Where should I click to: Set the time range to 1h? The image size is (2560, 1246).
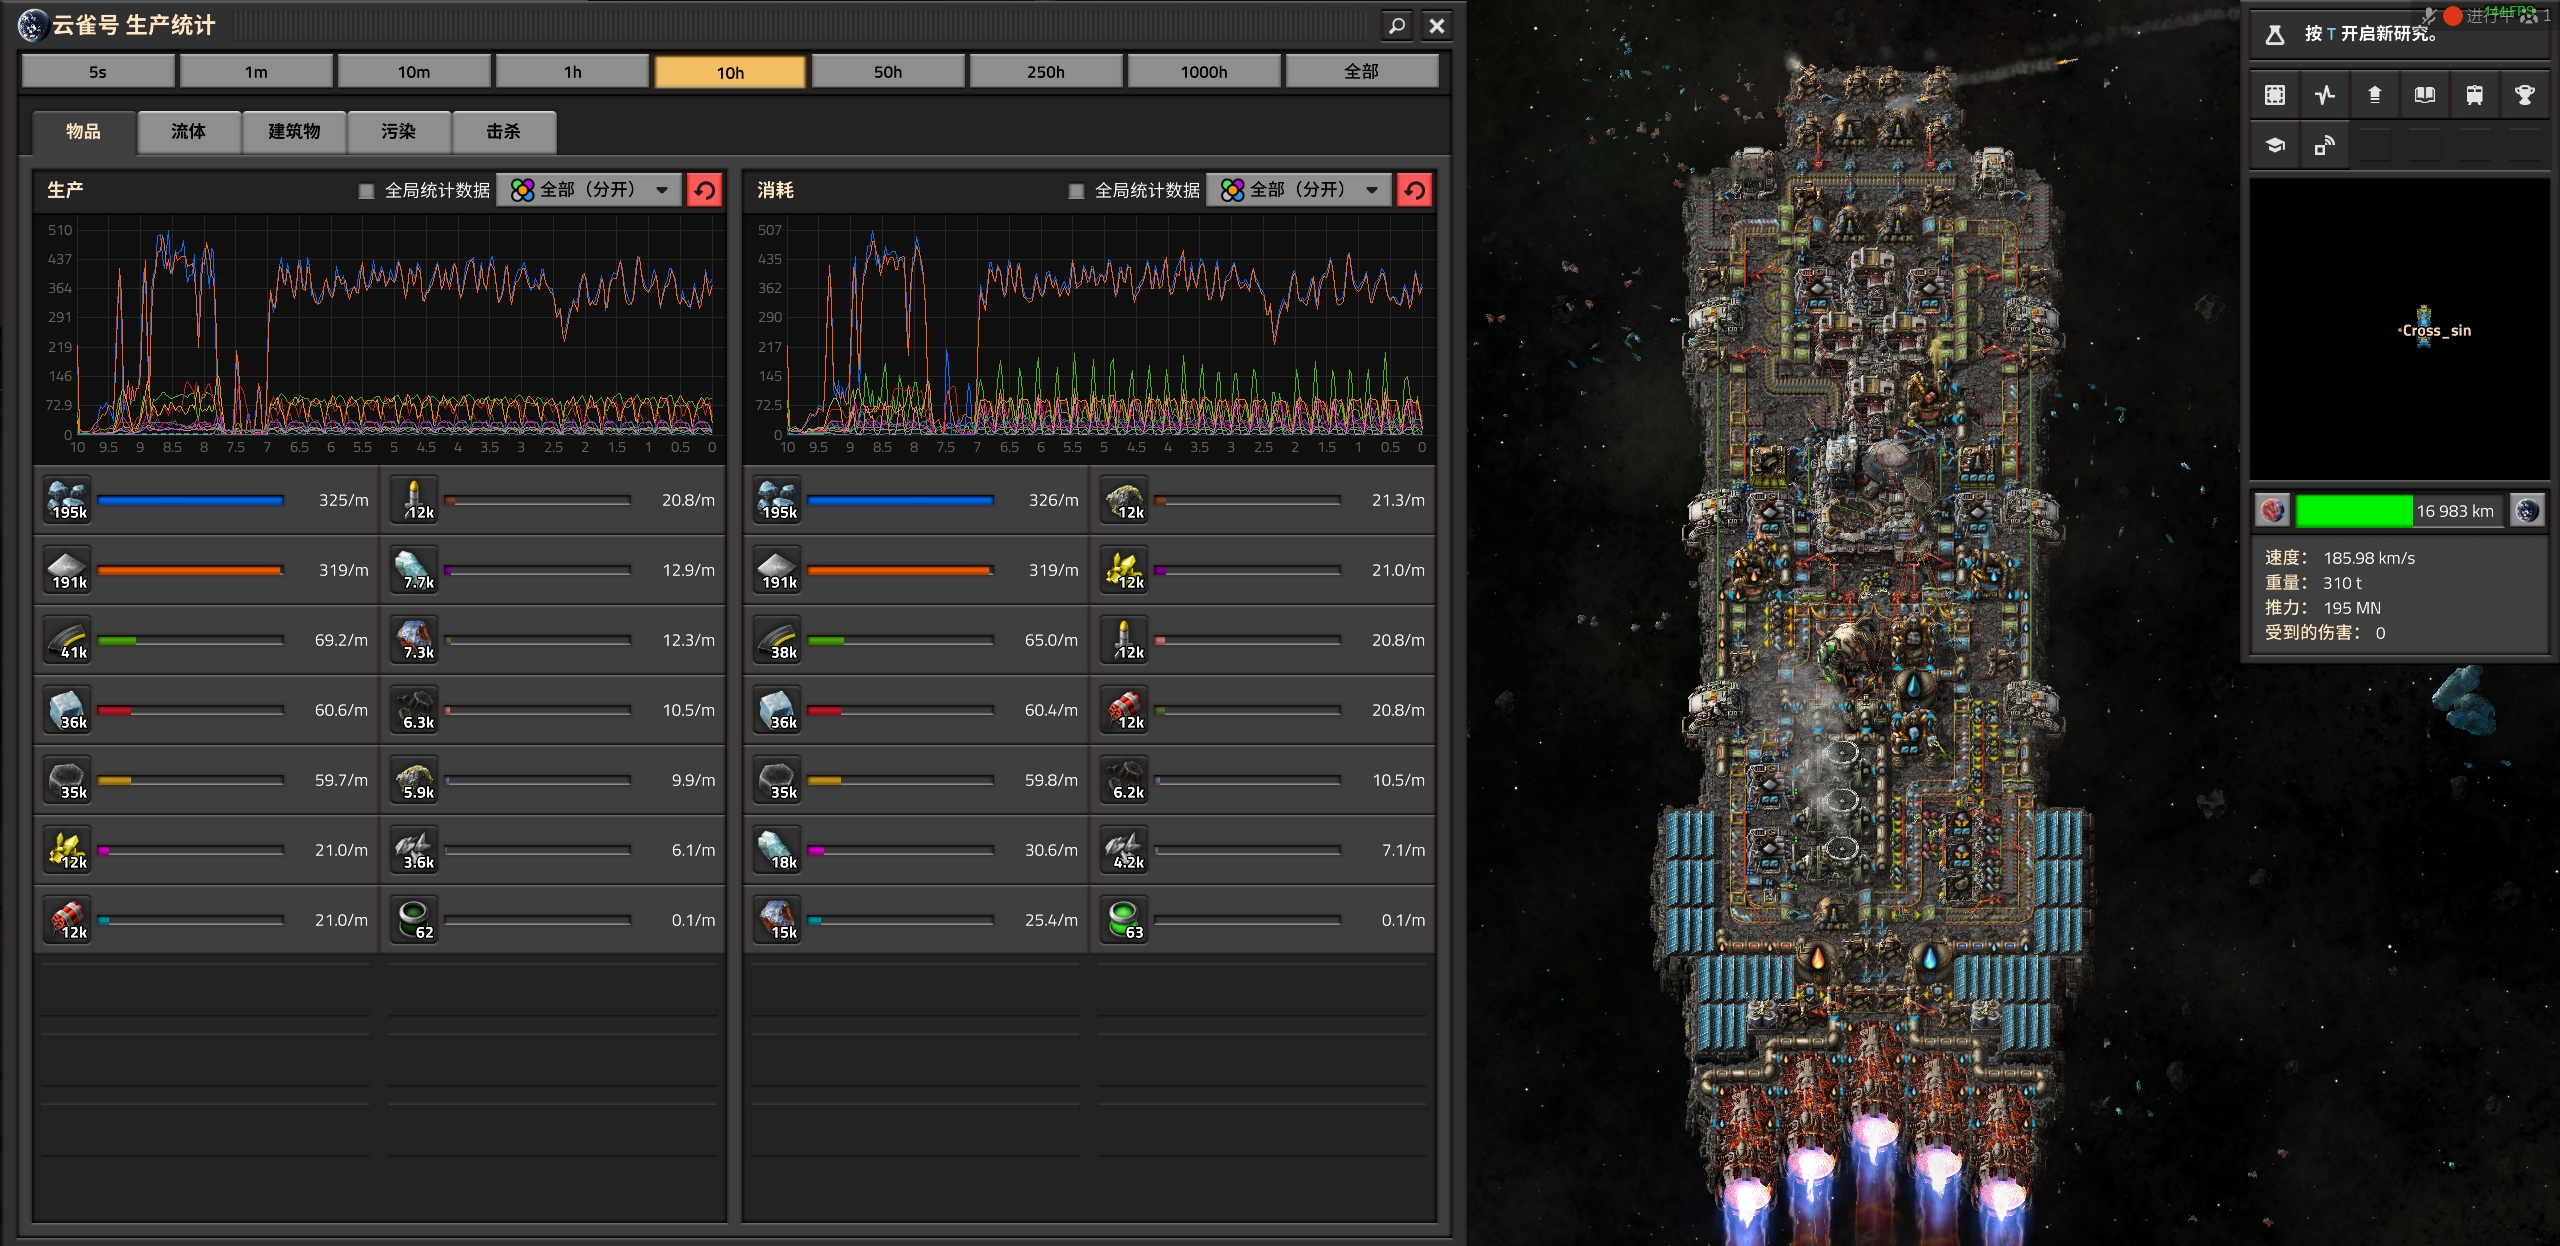[x=572, y=72]
